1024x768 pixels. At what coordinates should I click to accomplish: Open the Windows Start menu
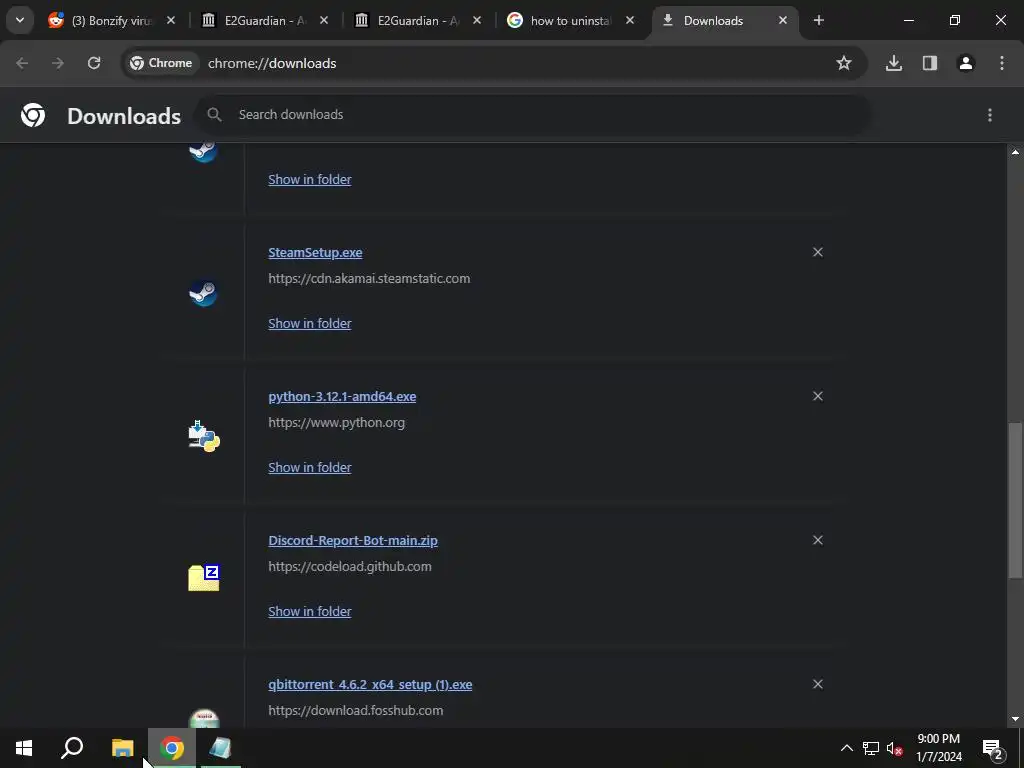(x=24, y=748)
